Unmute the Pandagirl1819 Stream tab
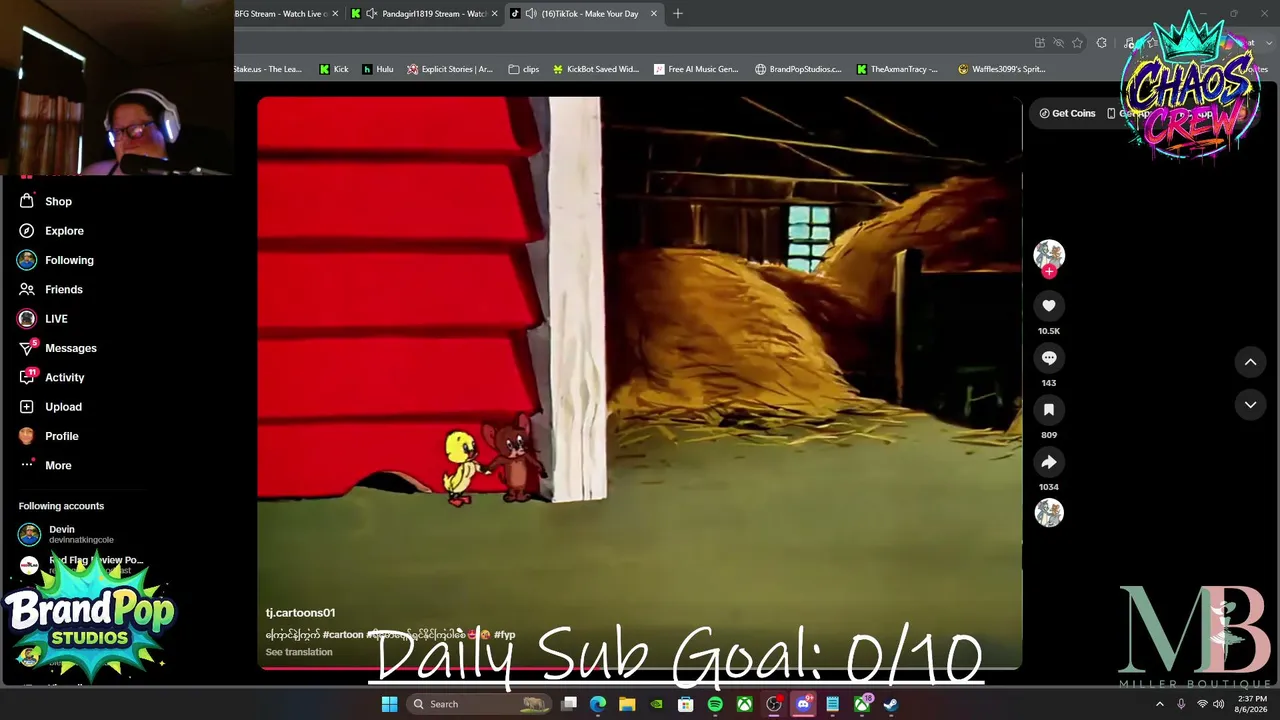Screen dimensions: 1280x720 click(372, 14)
